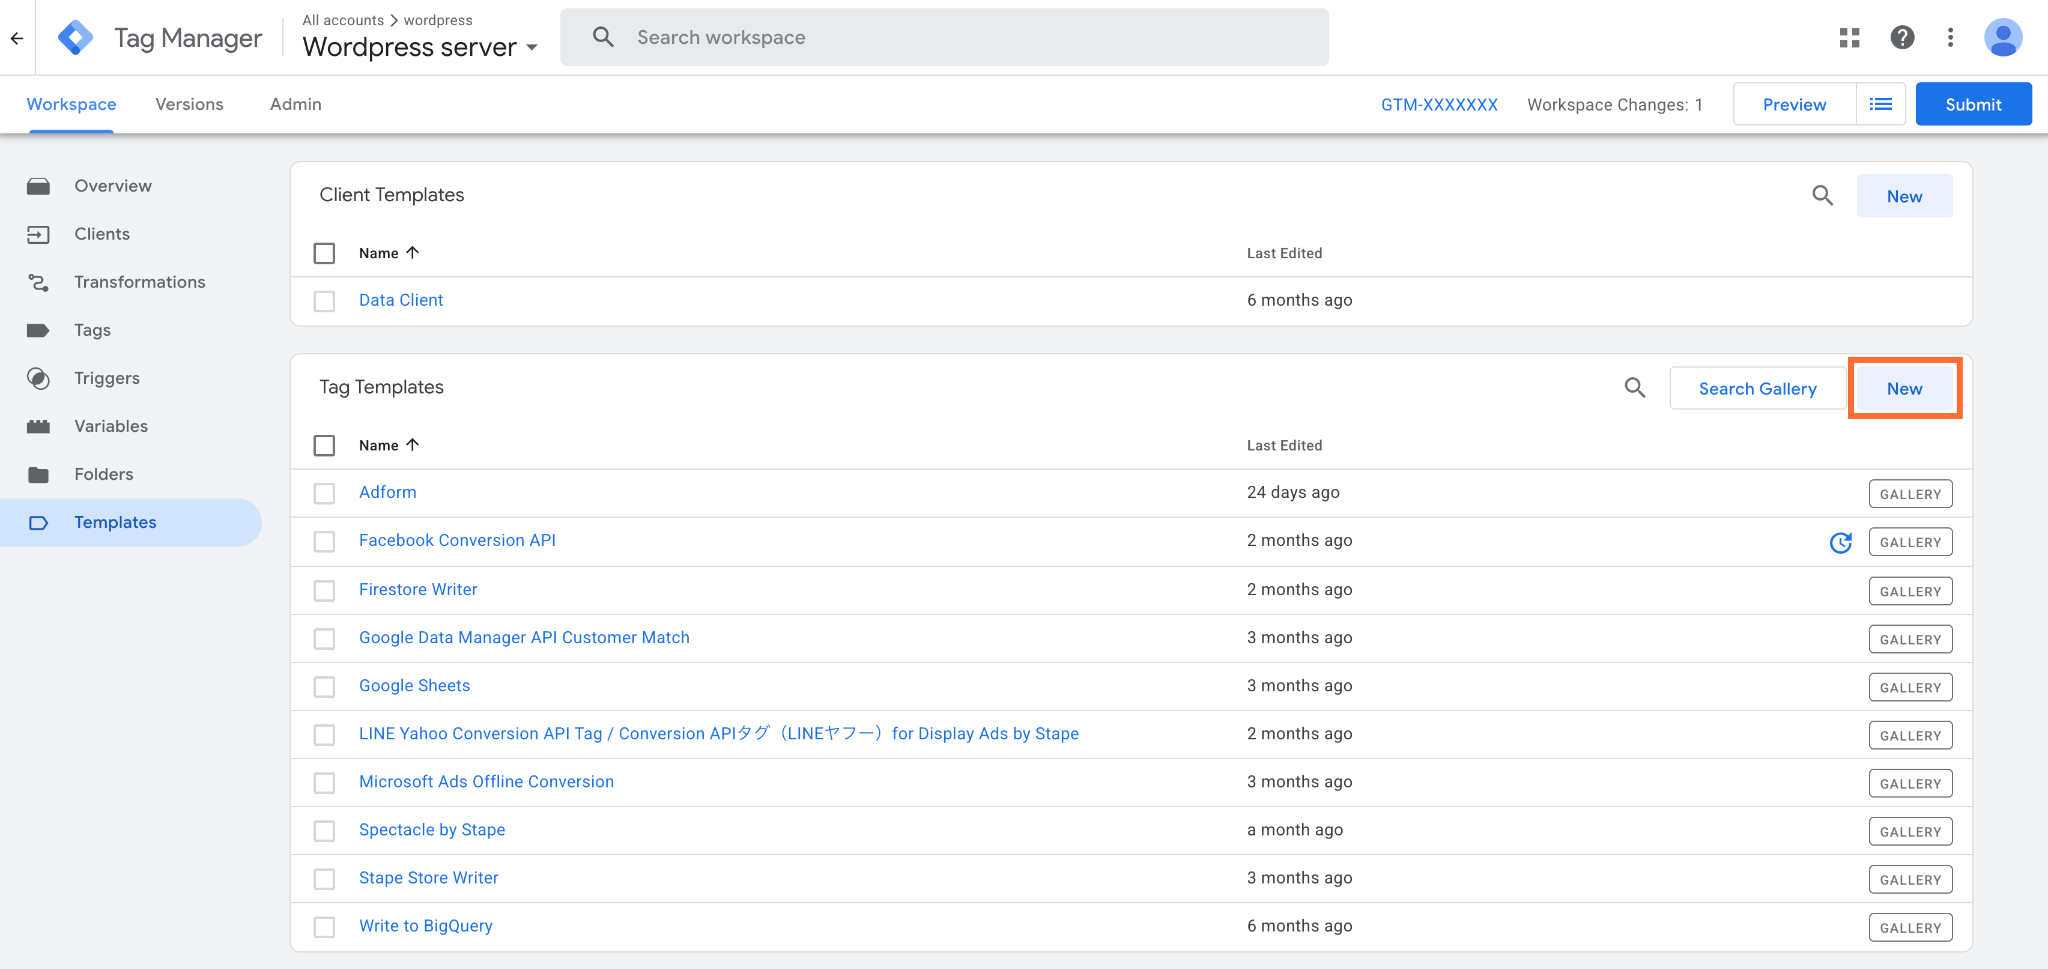This screenshot has width=2048, height=969.
Task: Open Clients in the sidebar
Action: coord(102,234)
